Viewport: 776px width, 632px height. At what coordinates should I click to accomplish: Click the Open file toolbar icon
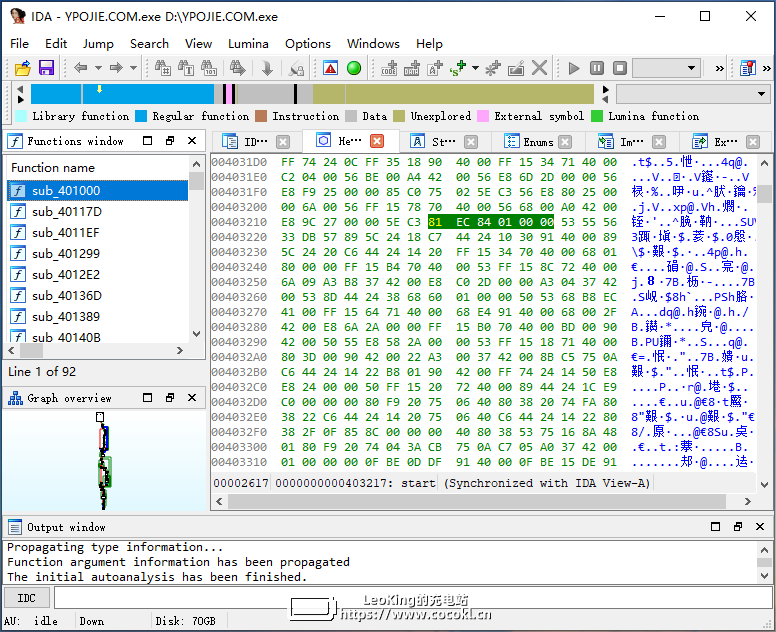[23, 68]
